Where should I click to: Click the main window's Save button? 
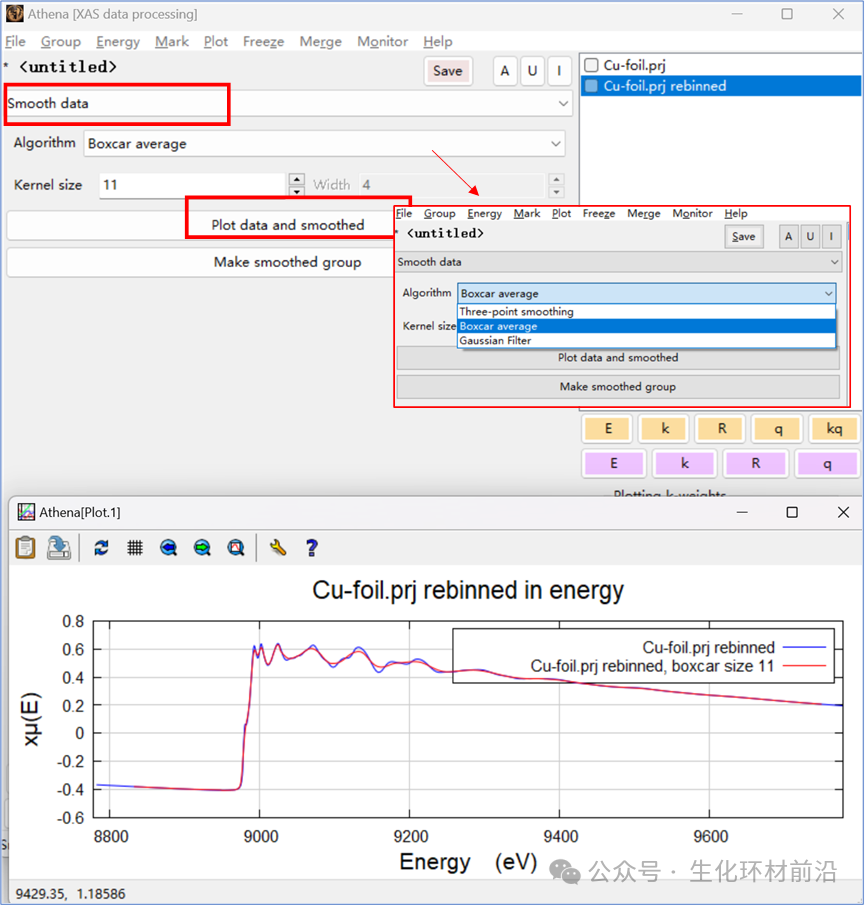(447, 71)
